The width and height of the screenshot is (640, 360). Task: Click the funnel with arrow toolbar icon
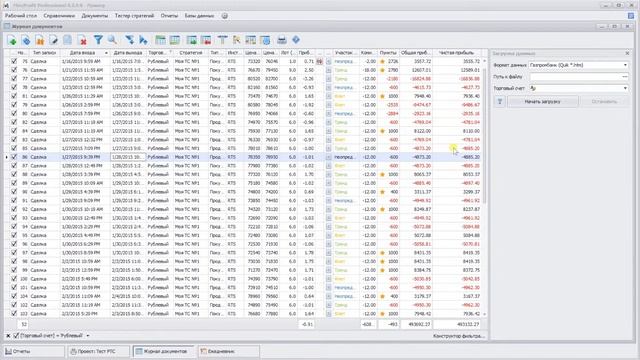129,40
